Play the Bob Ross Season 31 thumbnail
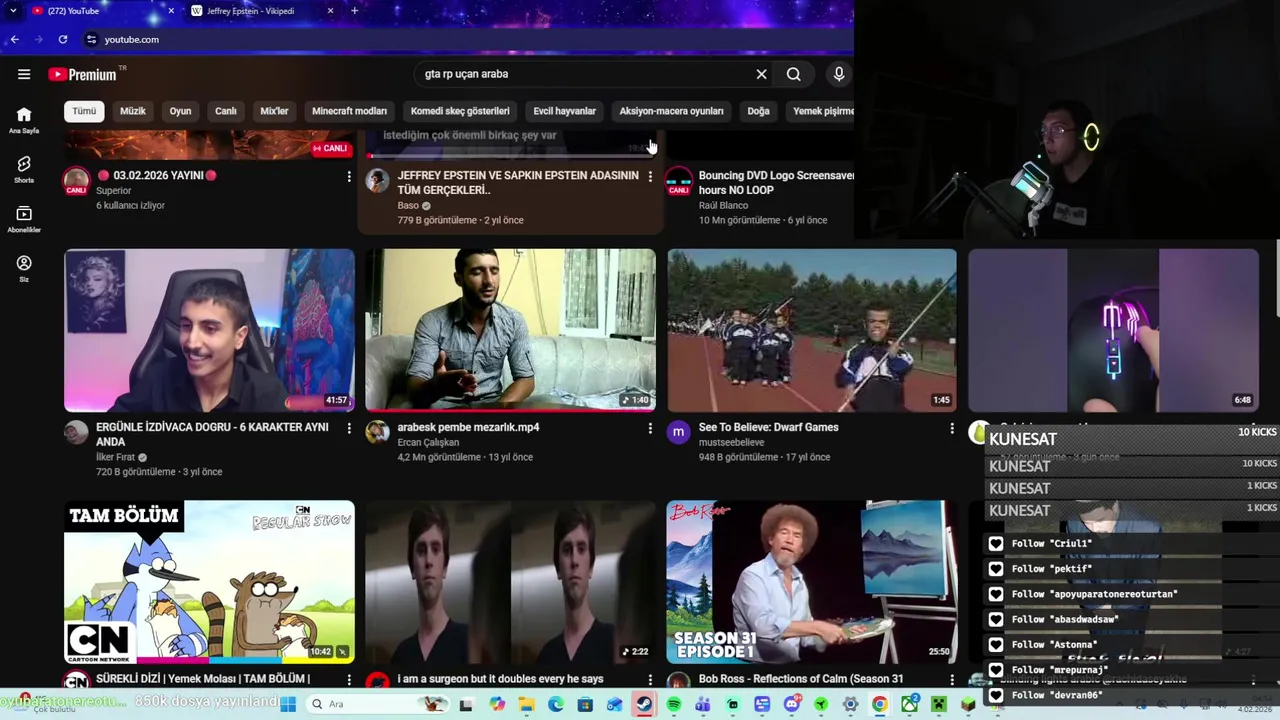Viewport: 1280px width, 720px height. [x=811, y=582]
